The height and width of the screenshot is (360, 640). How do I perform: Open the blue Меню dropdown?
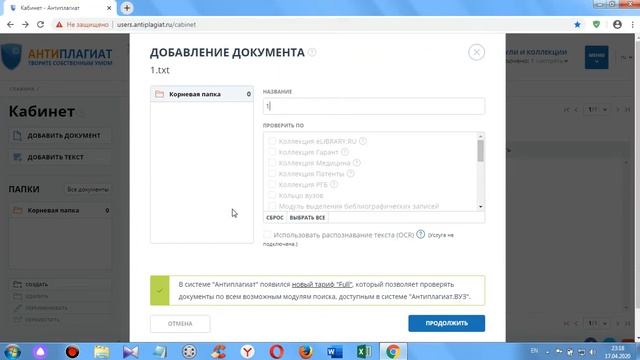(596, 57)
